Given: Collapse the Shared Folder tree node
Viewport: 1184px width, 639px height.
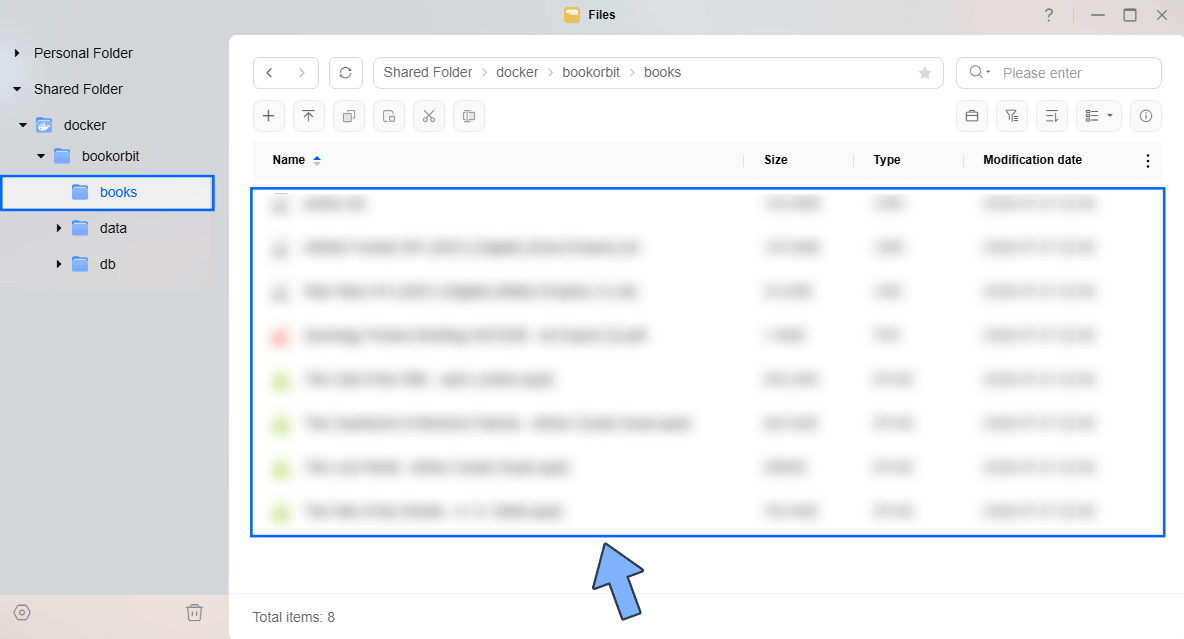Looking at the screenshot, I should (x=17, y=89).
